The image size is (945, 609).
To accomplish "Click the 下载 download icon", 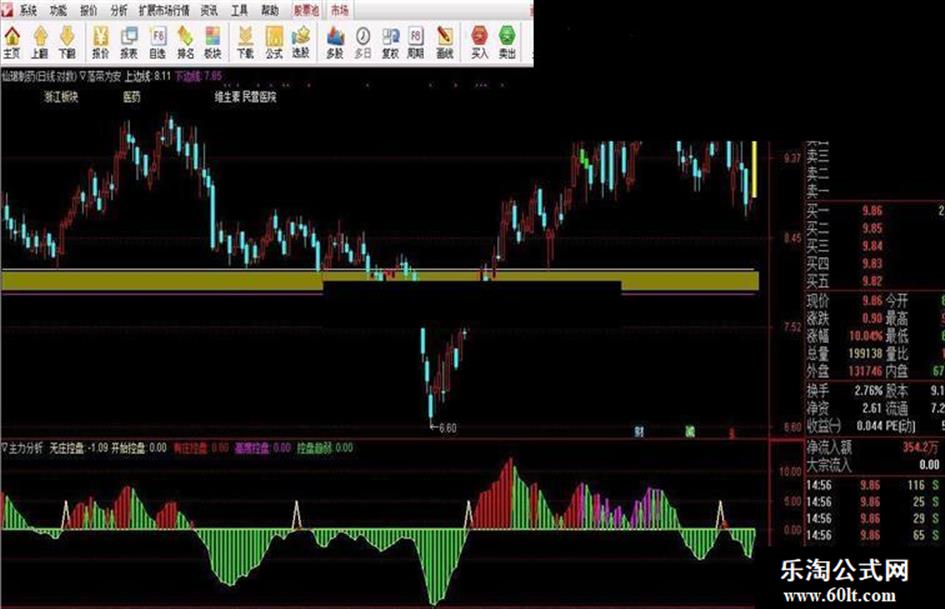I will 245,43.
